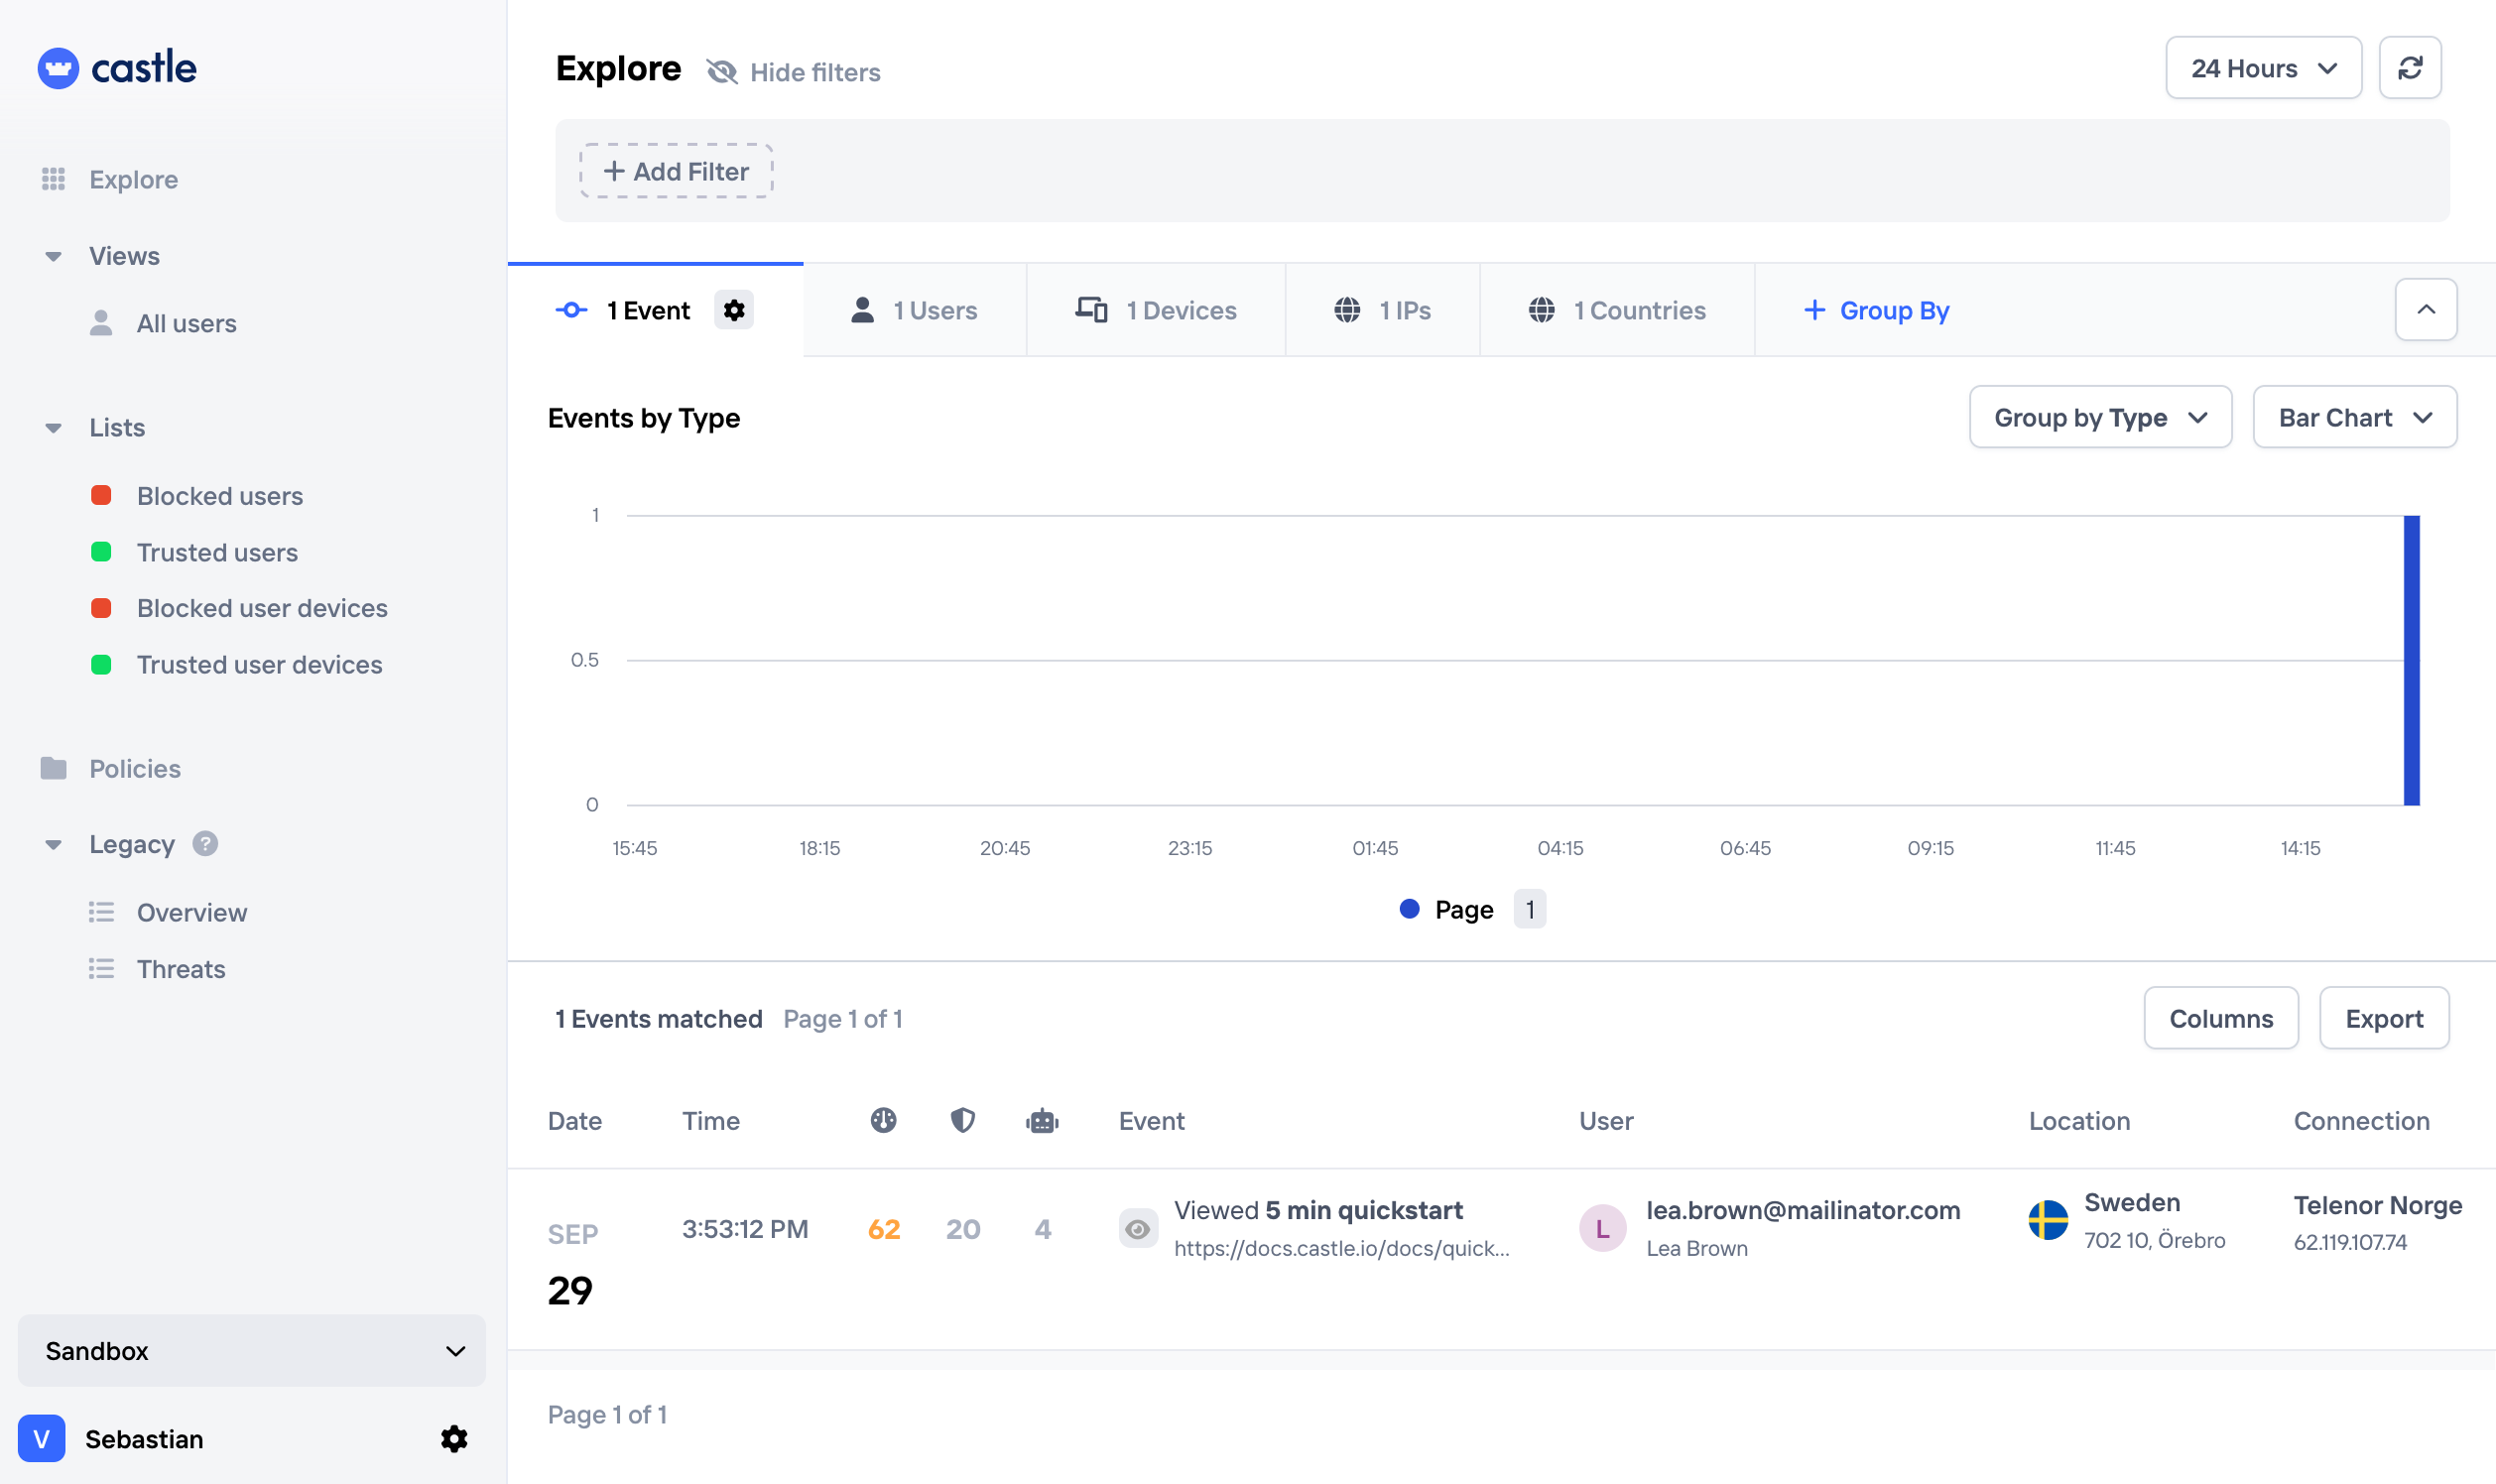Click the shield column header icon

962,1120
